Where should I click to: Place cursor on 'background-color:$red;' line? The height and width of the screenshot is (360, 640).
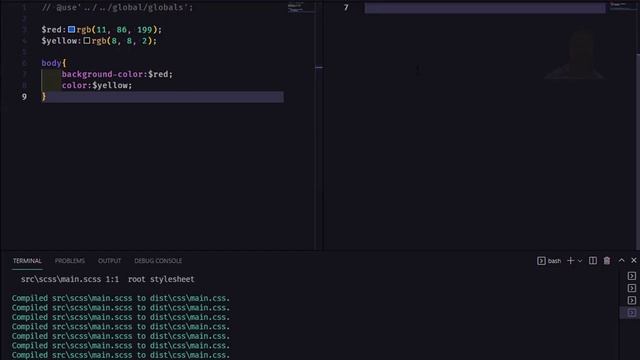coord(117,74)
